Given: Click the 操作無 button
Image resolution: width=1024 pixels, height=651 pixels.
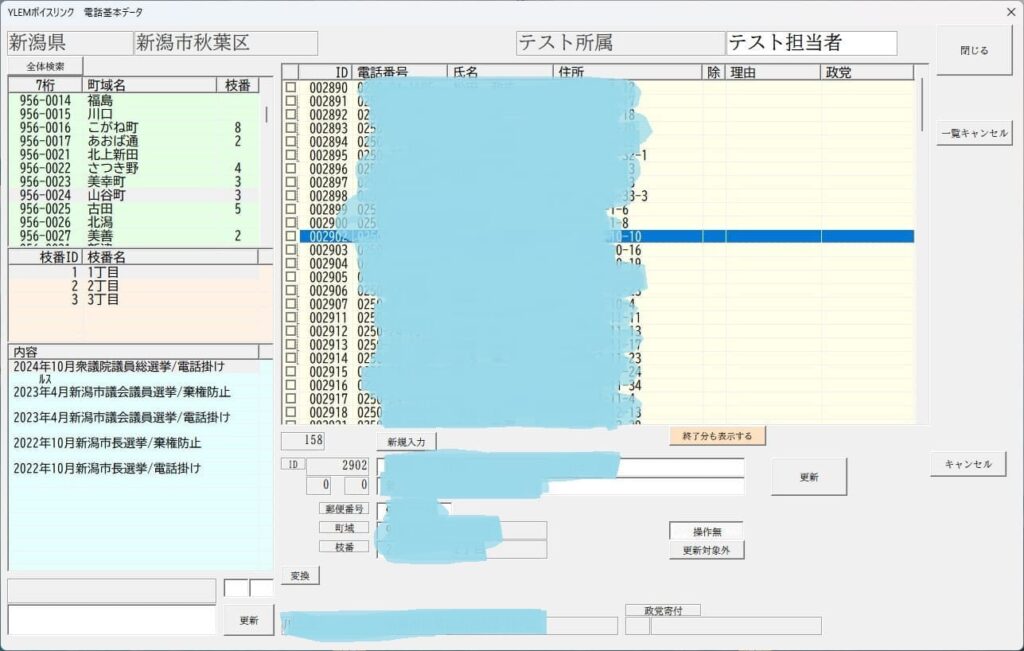Looking at the screenshot, I should (707, 530).
